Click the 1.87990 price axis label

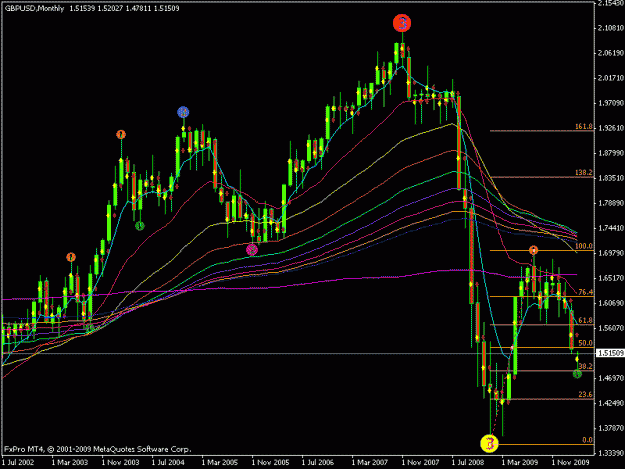coord(611,153)
